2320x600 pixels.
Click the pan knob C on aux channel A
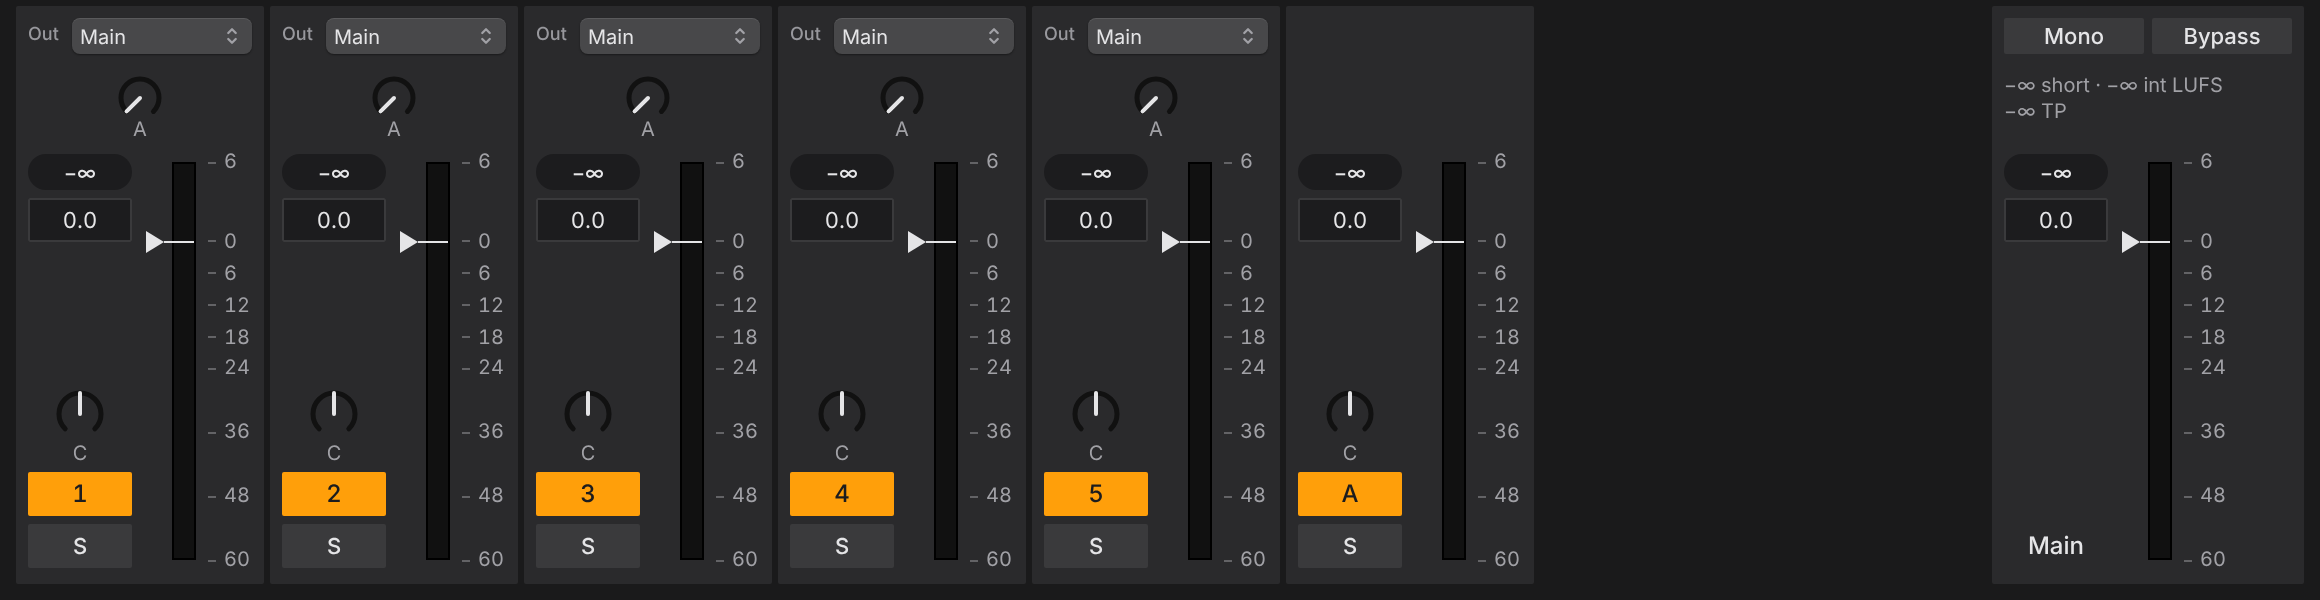click(x=1350, y=412)
